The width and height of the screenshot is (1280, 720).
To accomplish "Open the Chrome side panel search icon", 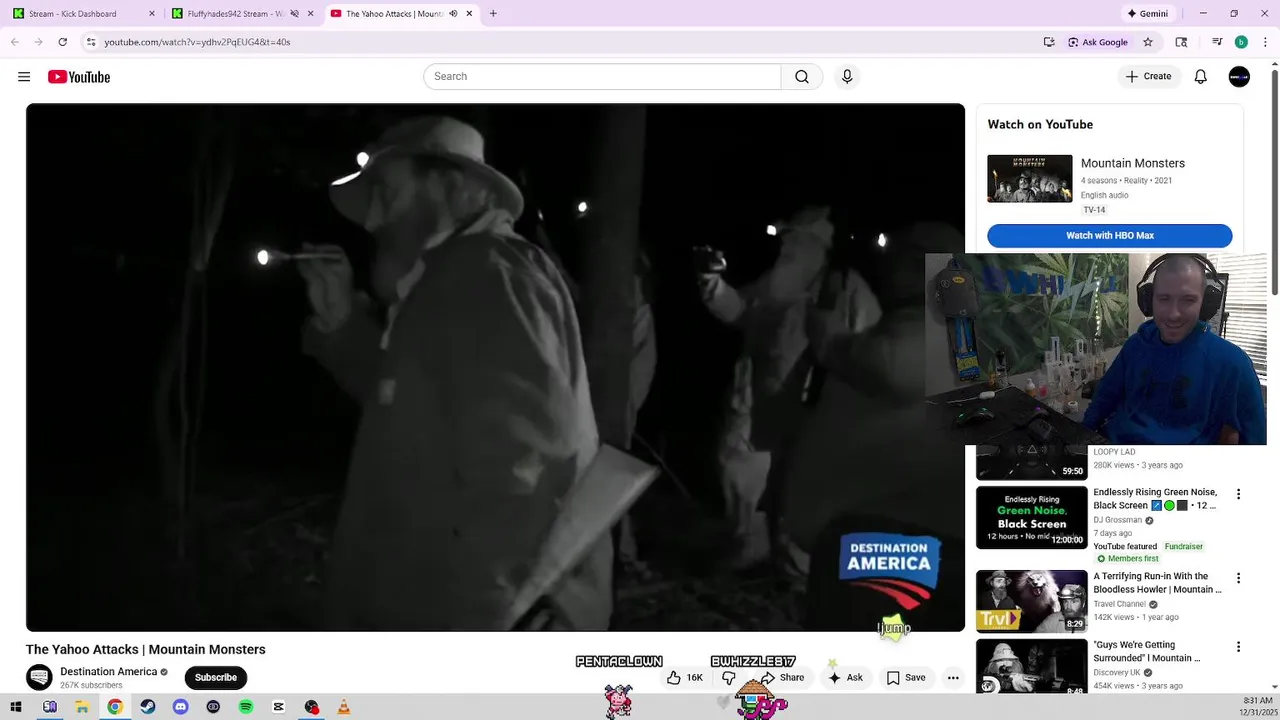I will 1181,42.
